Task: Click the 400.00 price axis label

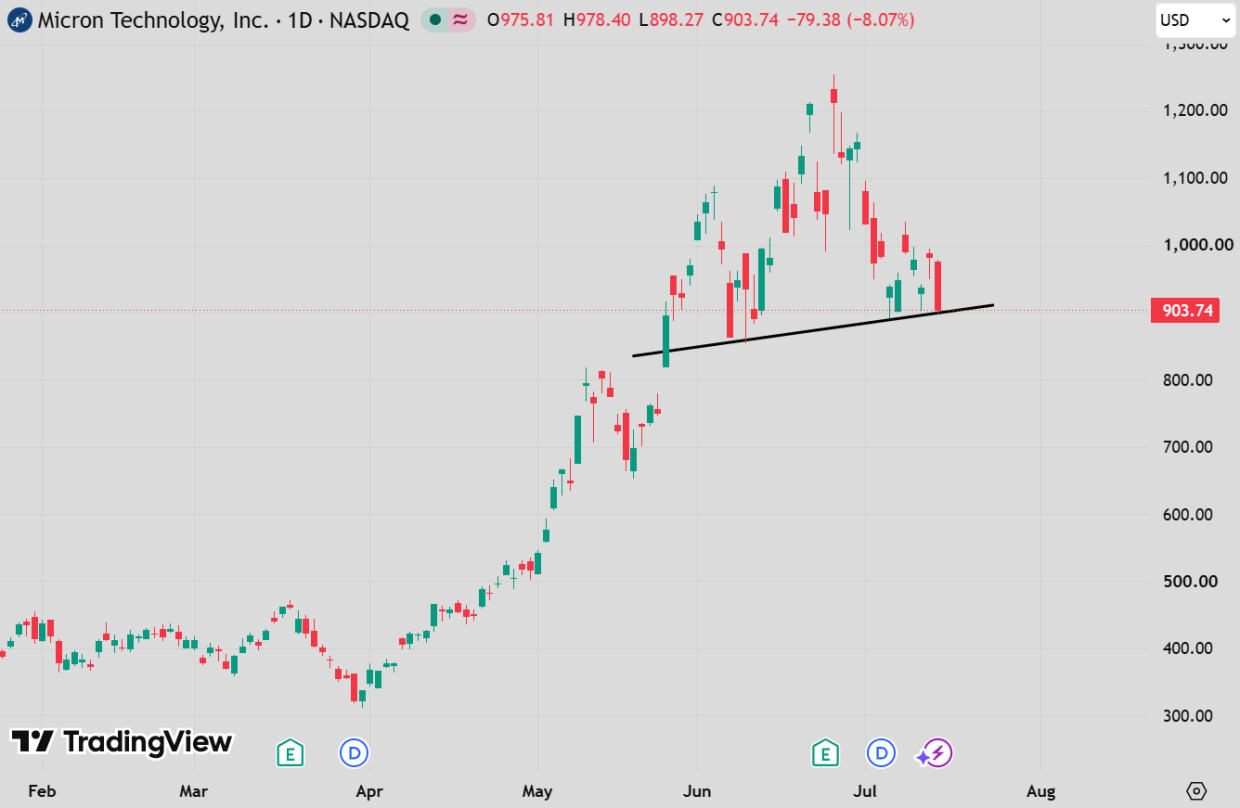Action: click(x=1187, y=648)
